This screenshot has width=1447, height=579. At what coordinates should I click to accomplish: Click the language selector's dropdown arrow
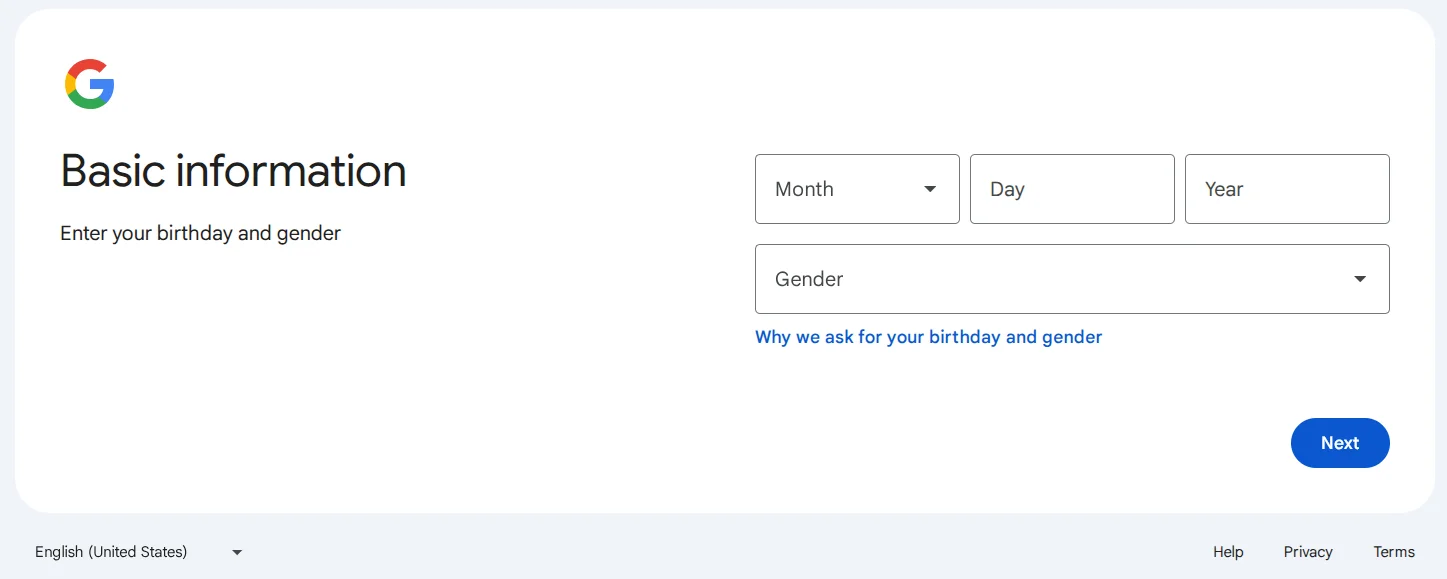point(237,552)
